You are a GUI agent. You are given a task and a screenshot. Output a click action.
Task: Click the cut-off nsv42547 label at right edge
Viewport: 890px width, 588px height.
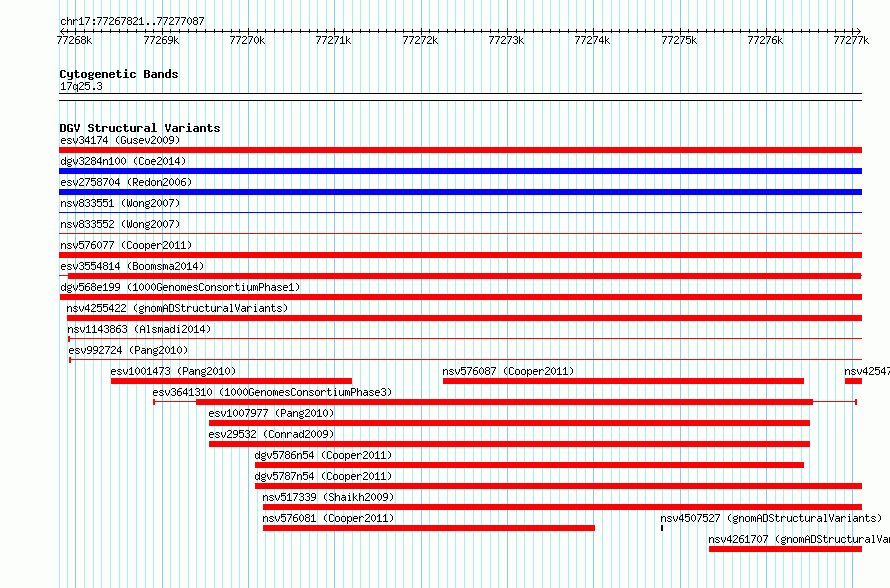click(867, 371)
